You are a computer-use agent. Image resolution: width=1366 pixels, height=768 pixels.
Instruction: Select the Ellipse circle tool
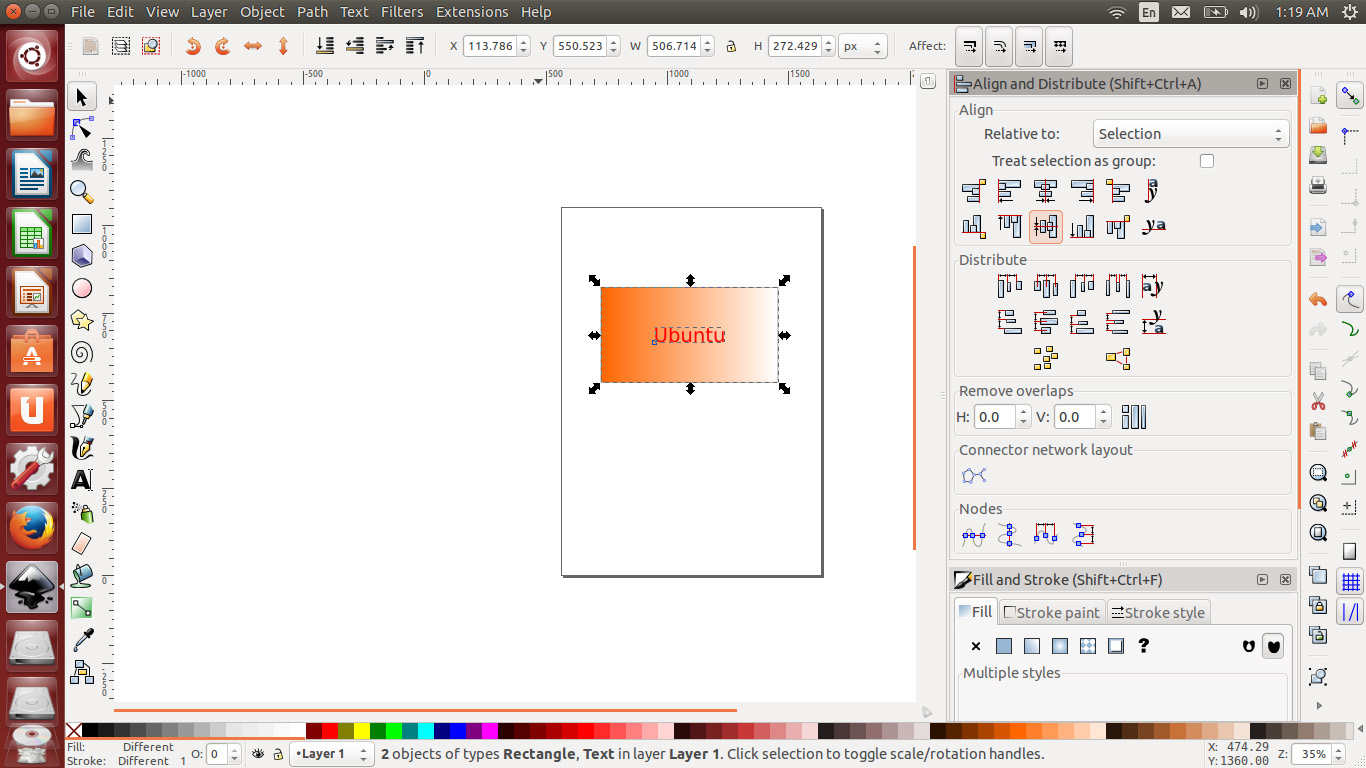[x=82, y=288]
